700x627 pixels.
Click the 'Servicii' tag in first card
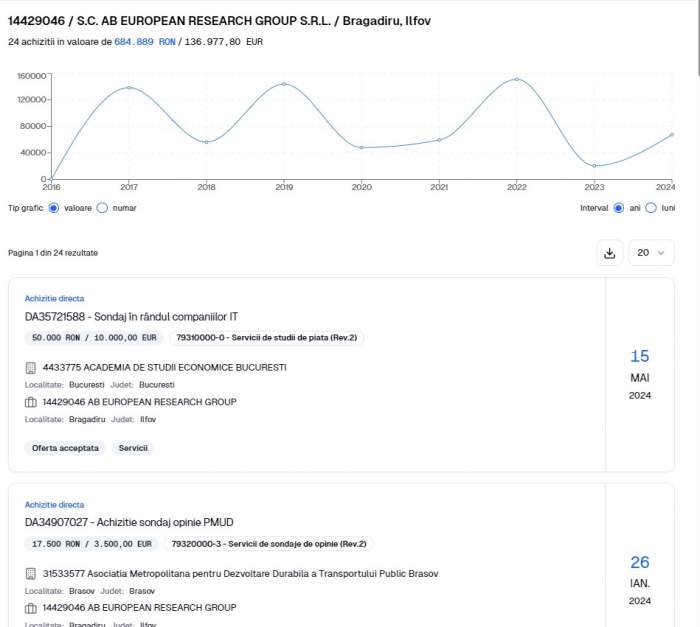click(x=133, y=448)
